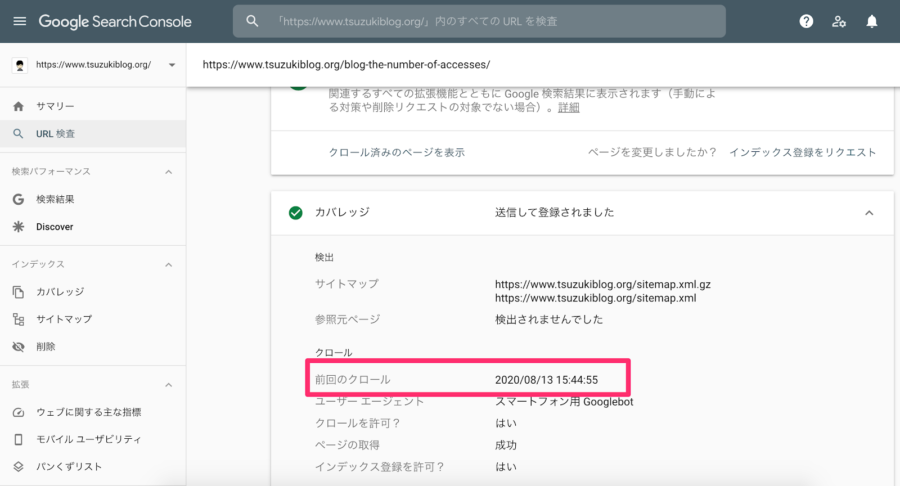Viewport: 900px width, 486px height.
Task: Open ウェブに関する主な指標 report
Action: (x=92, y=412)
